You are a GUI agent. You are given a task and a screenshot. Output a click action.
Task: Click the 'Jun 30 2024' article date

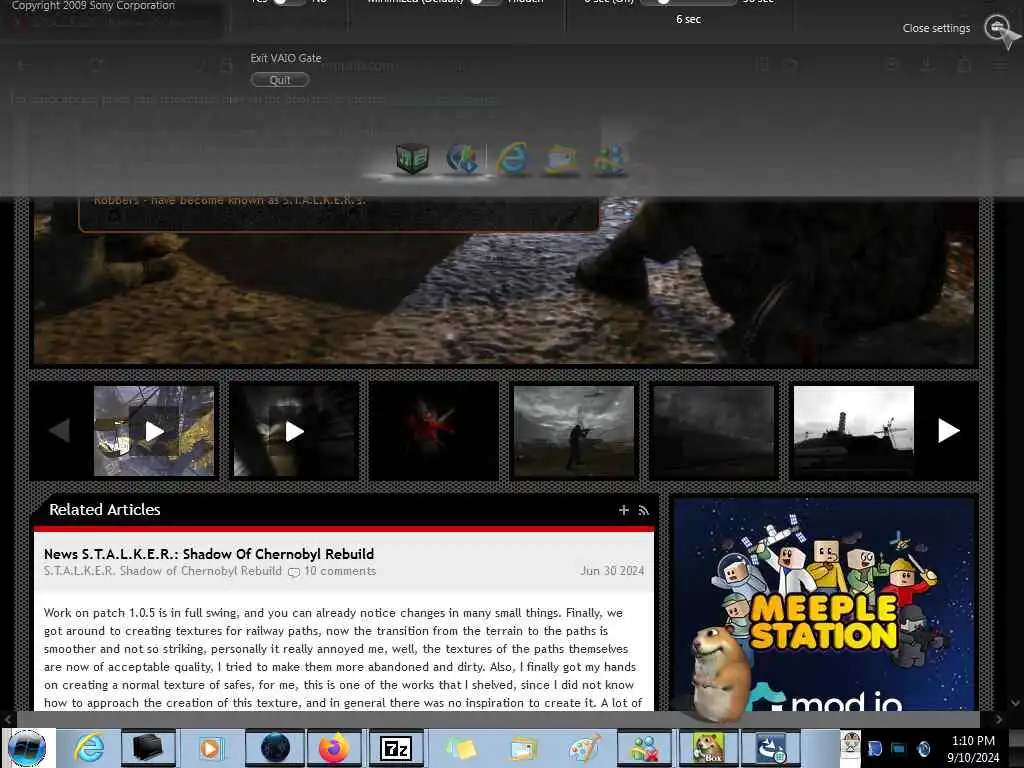[612, 571]
